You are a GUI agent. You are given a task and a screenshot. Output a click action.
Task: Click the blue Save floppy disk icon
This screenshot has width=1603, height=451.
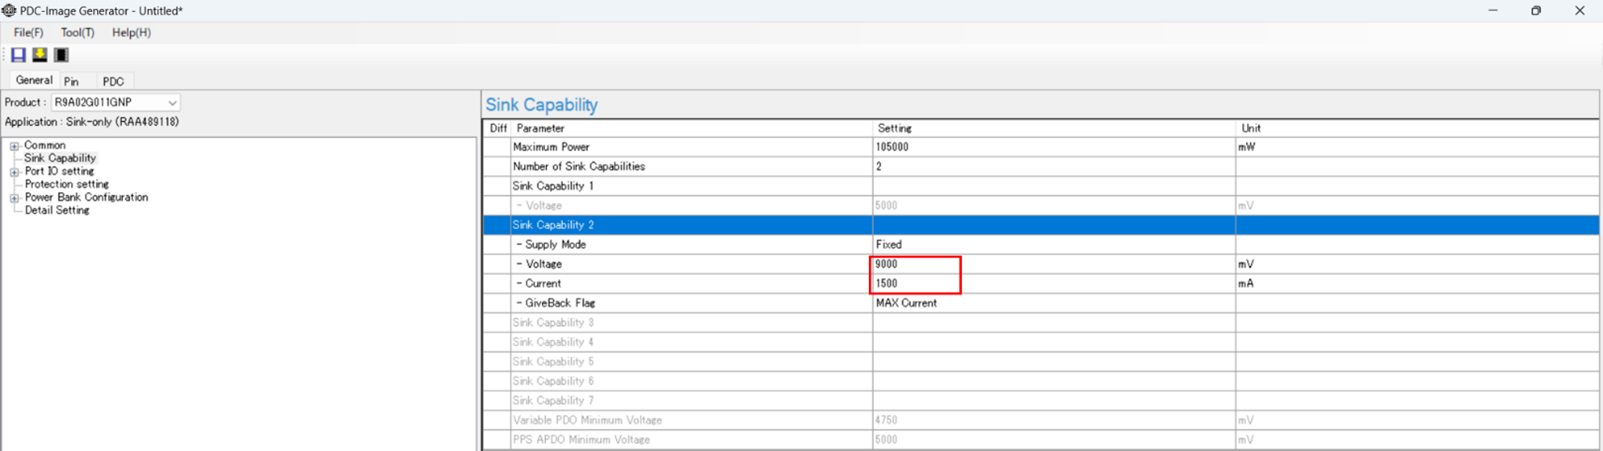(x=18, y=55)
